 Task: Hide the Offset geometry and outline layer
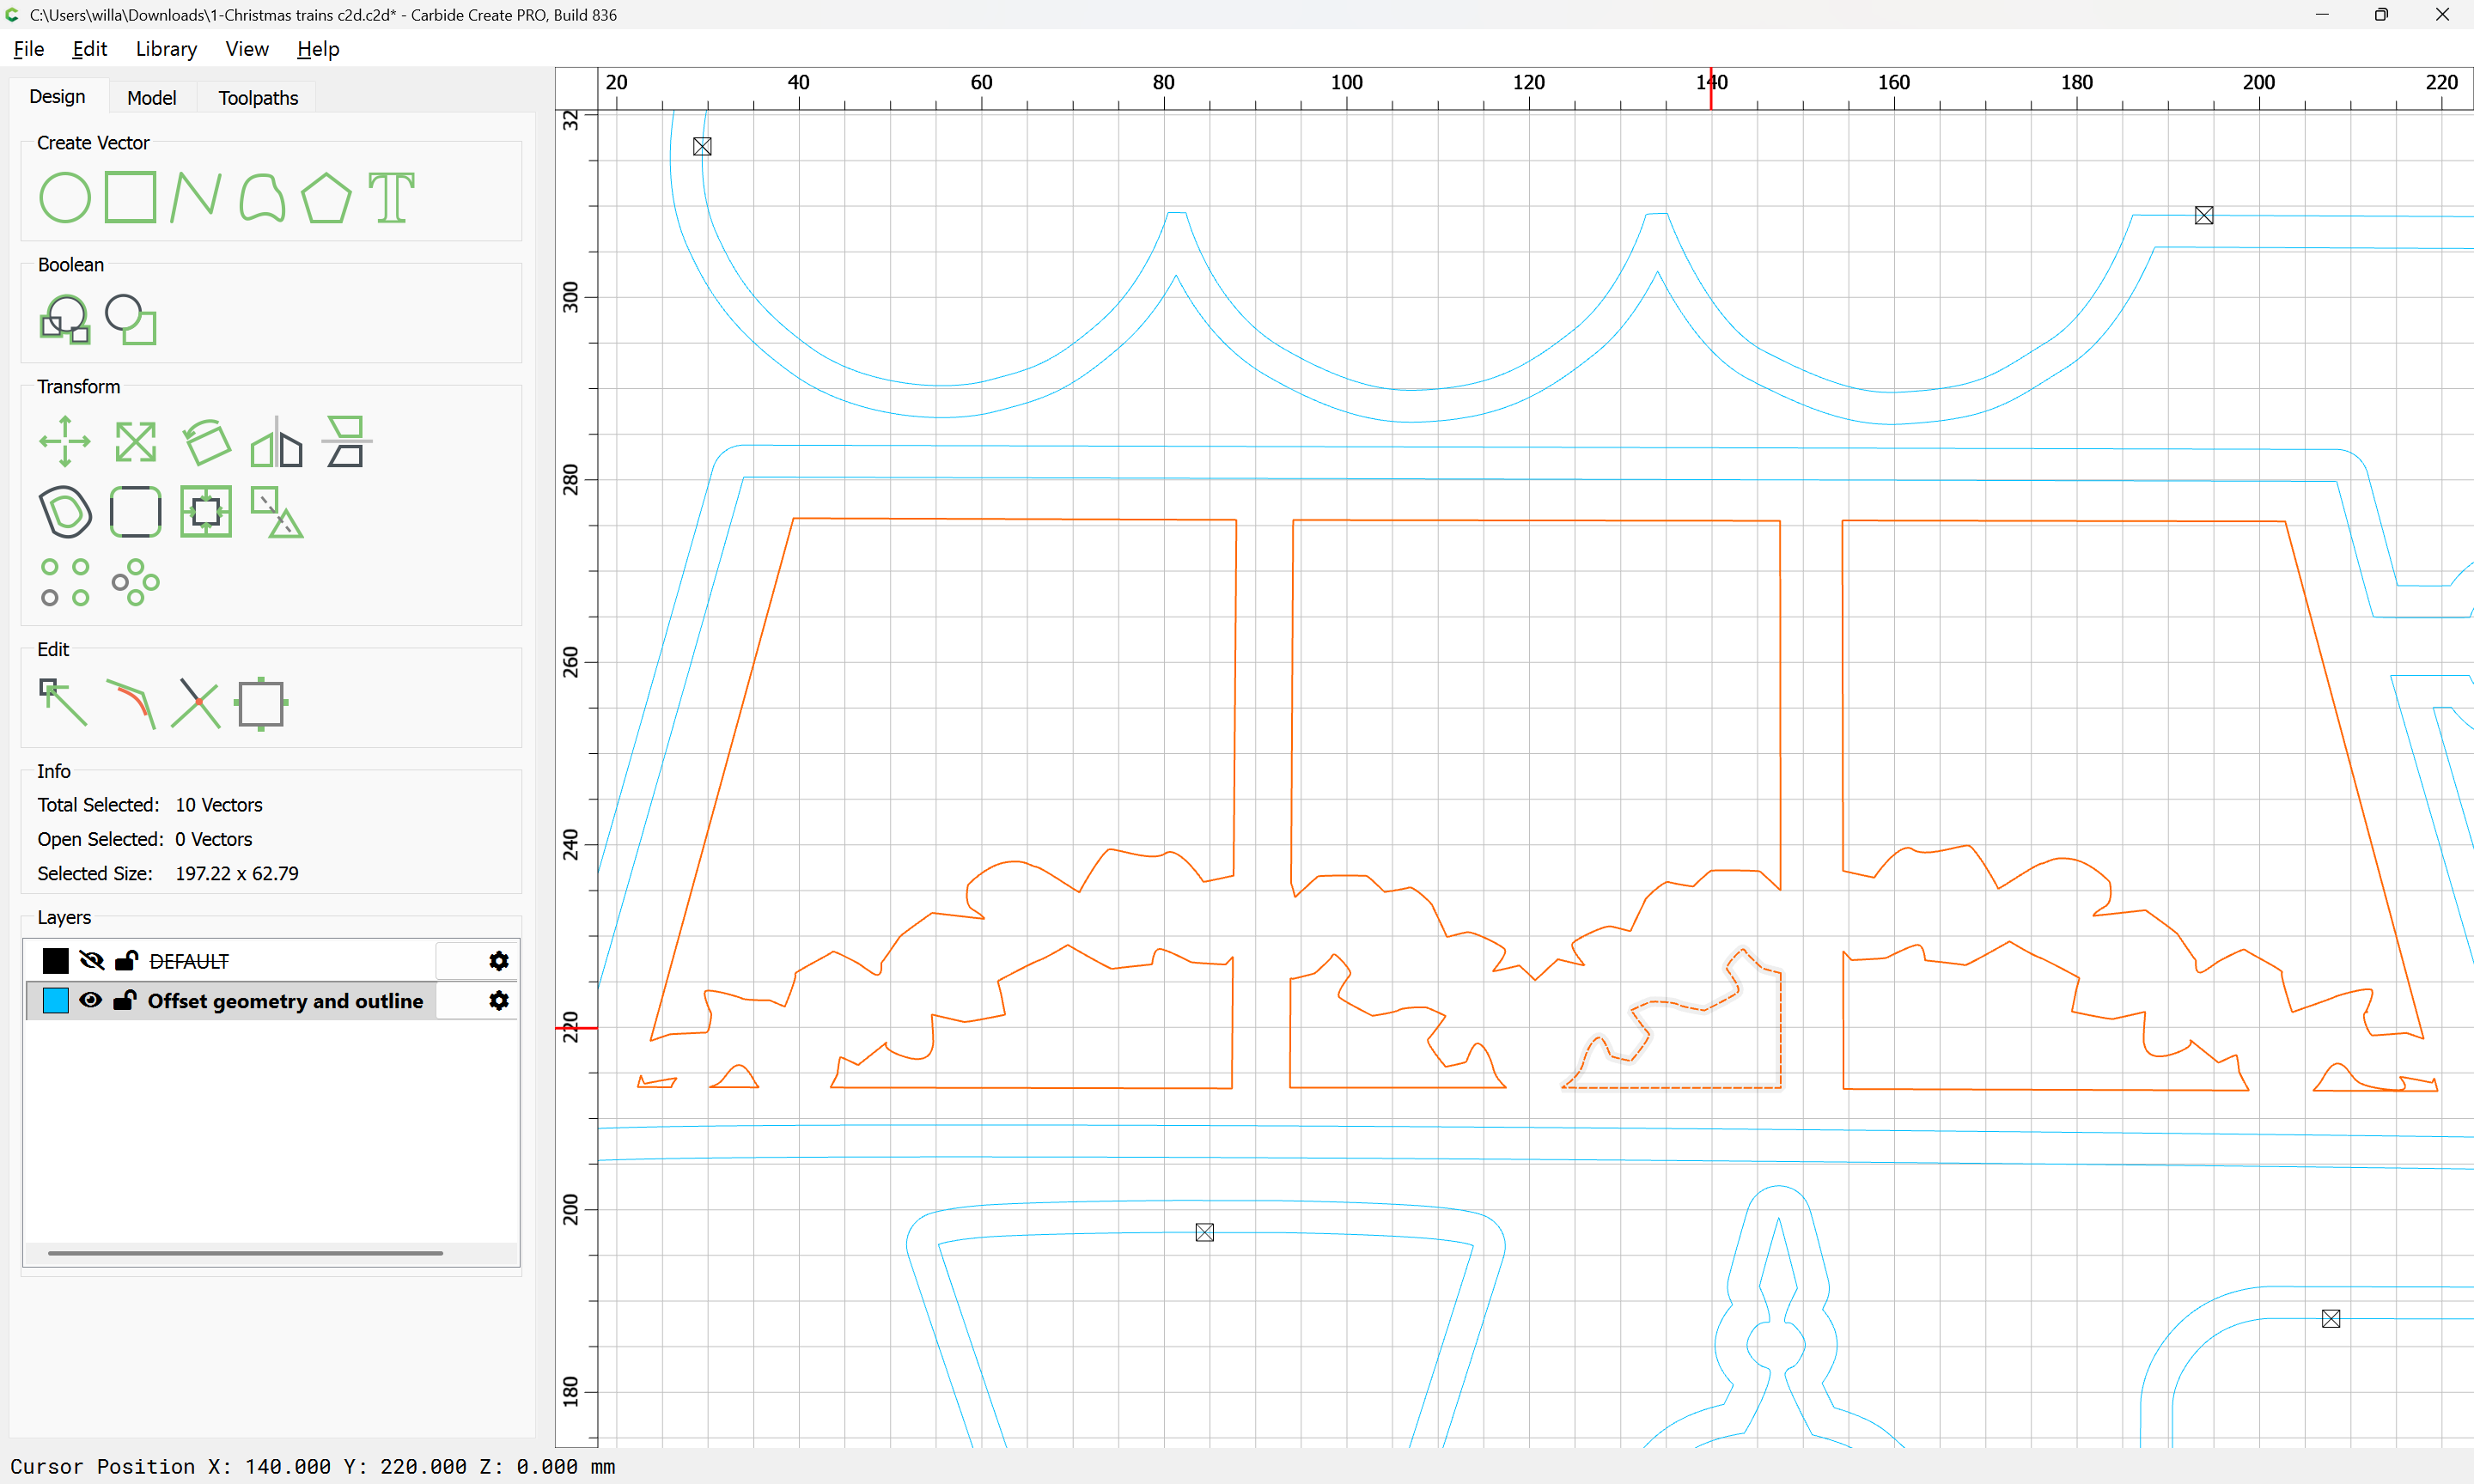coord(91,1000)
